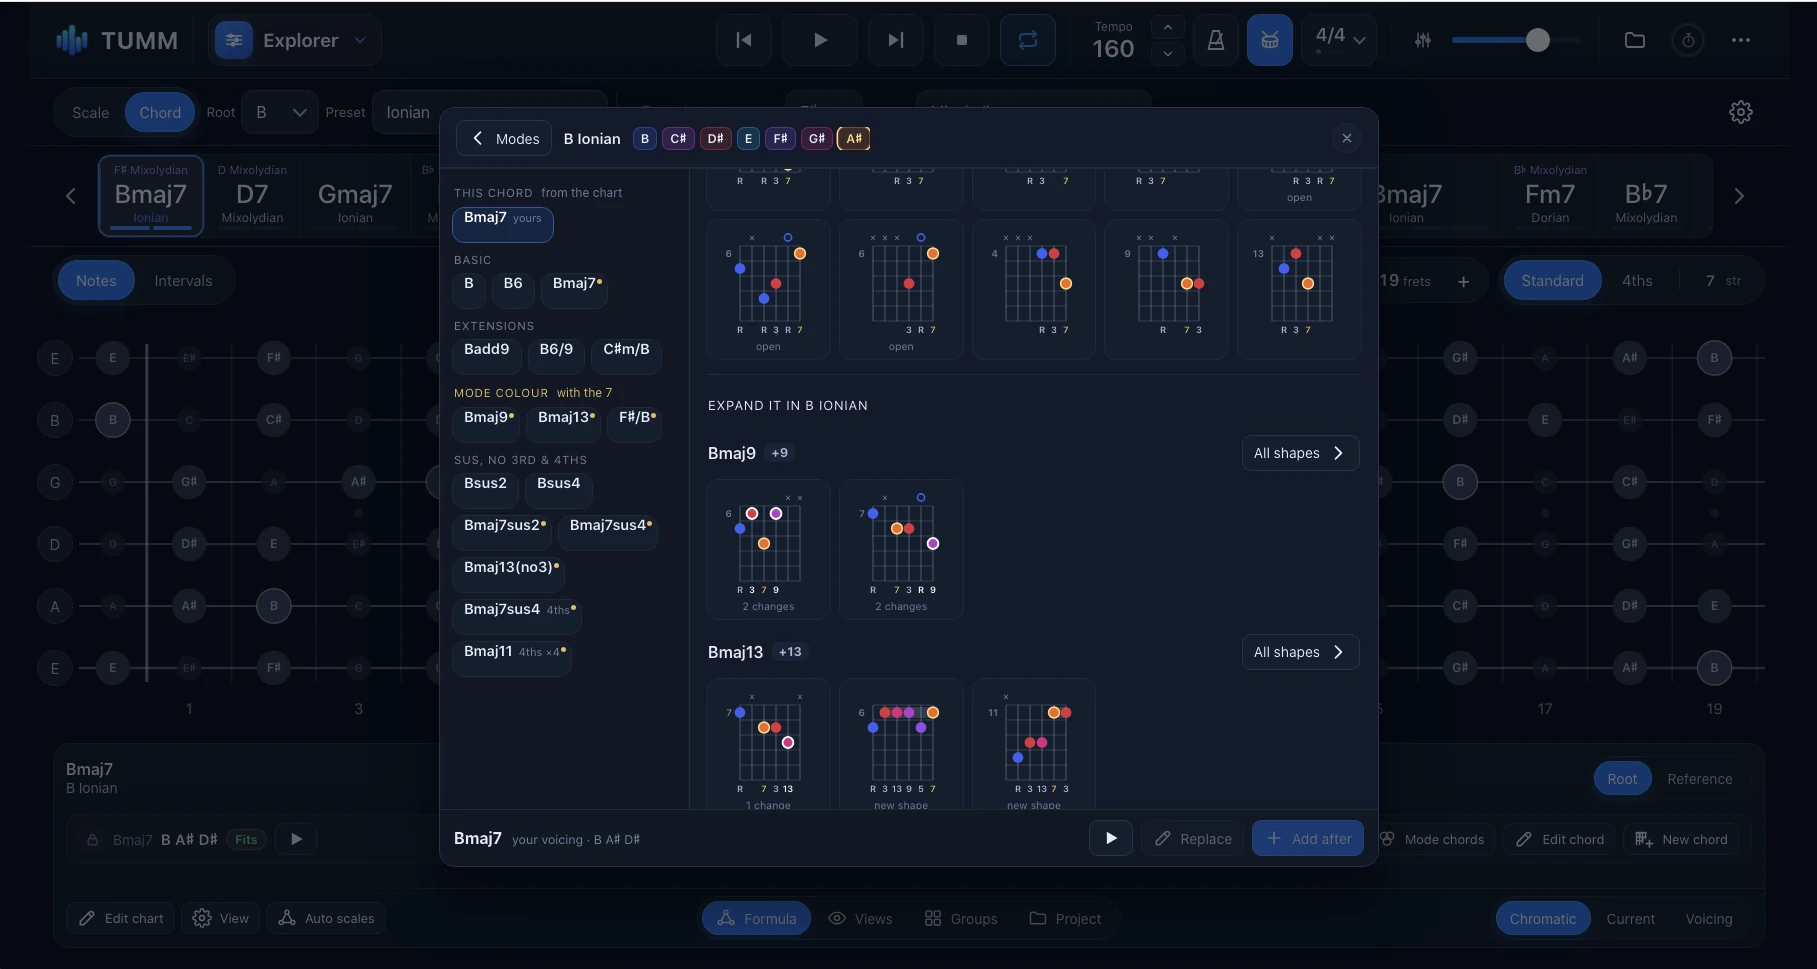
Task: Open the mixer sliders icon
Action: [1423, 40]
